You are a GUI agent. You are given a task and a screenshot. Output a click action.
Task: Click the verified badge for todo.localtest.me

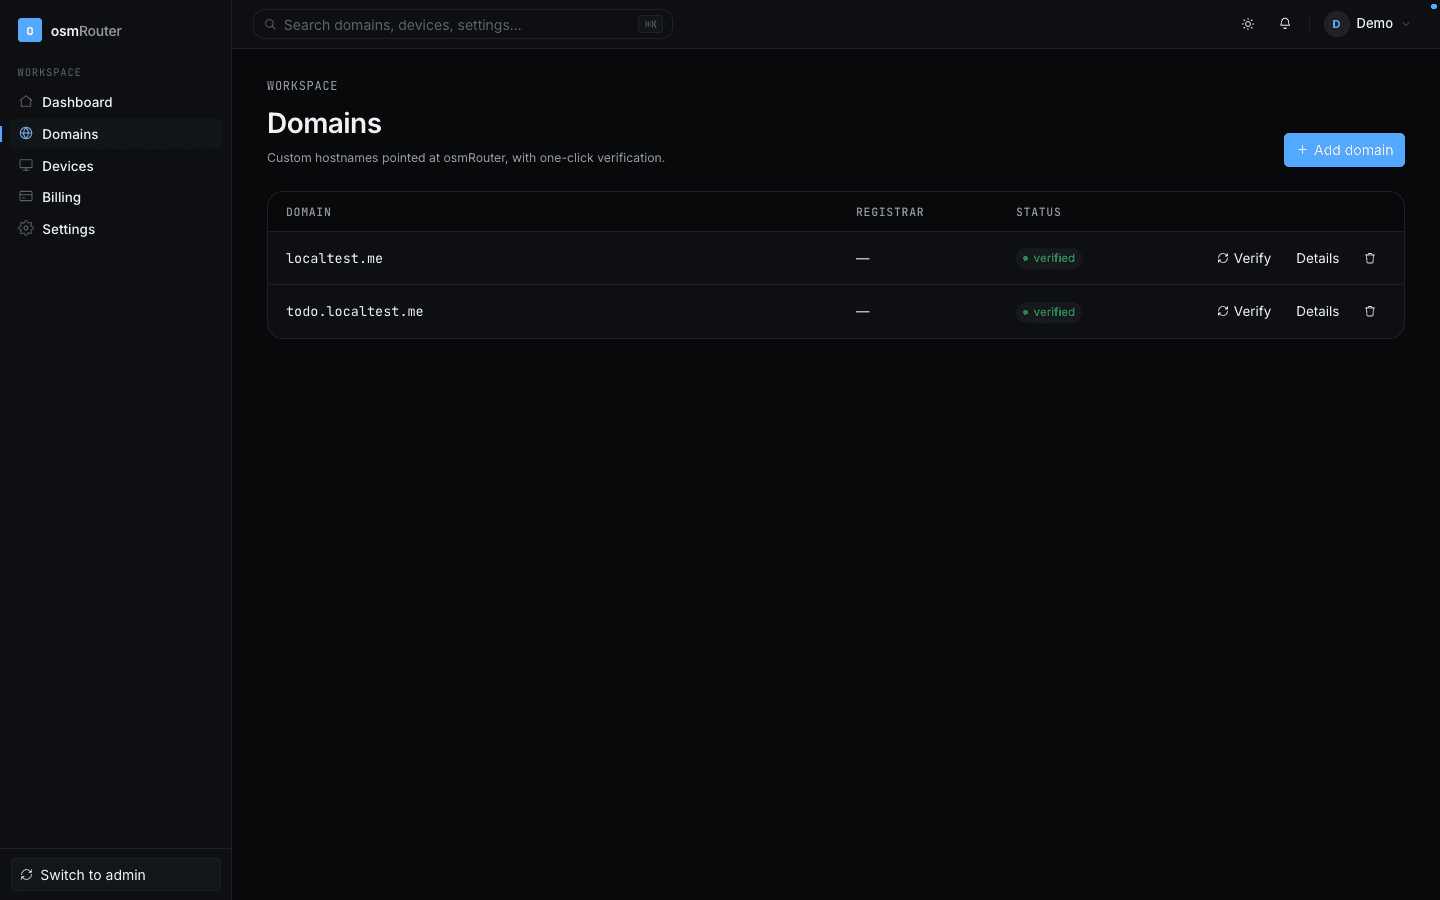[1049, 312]
